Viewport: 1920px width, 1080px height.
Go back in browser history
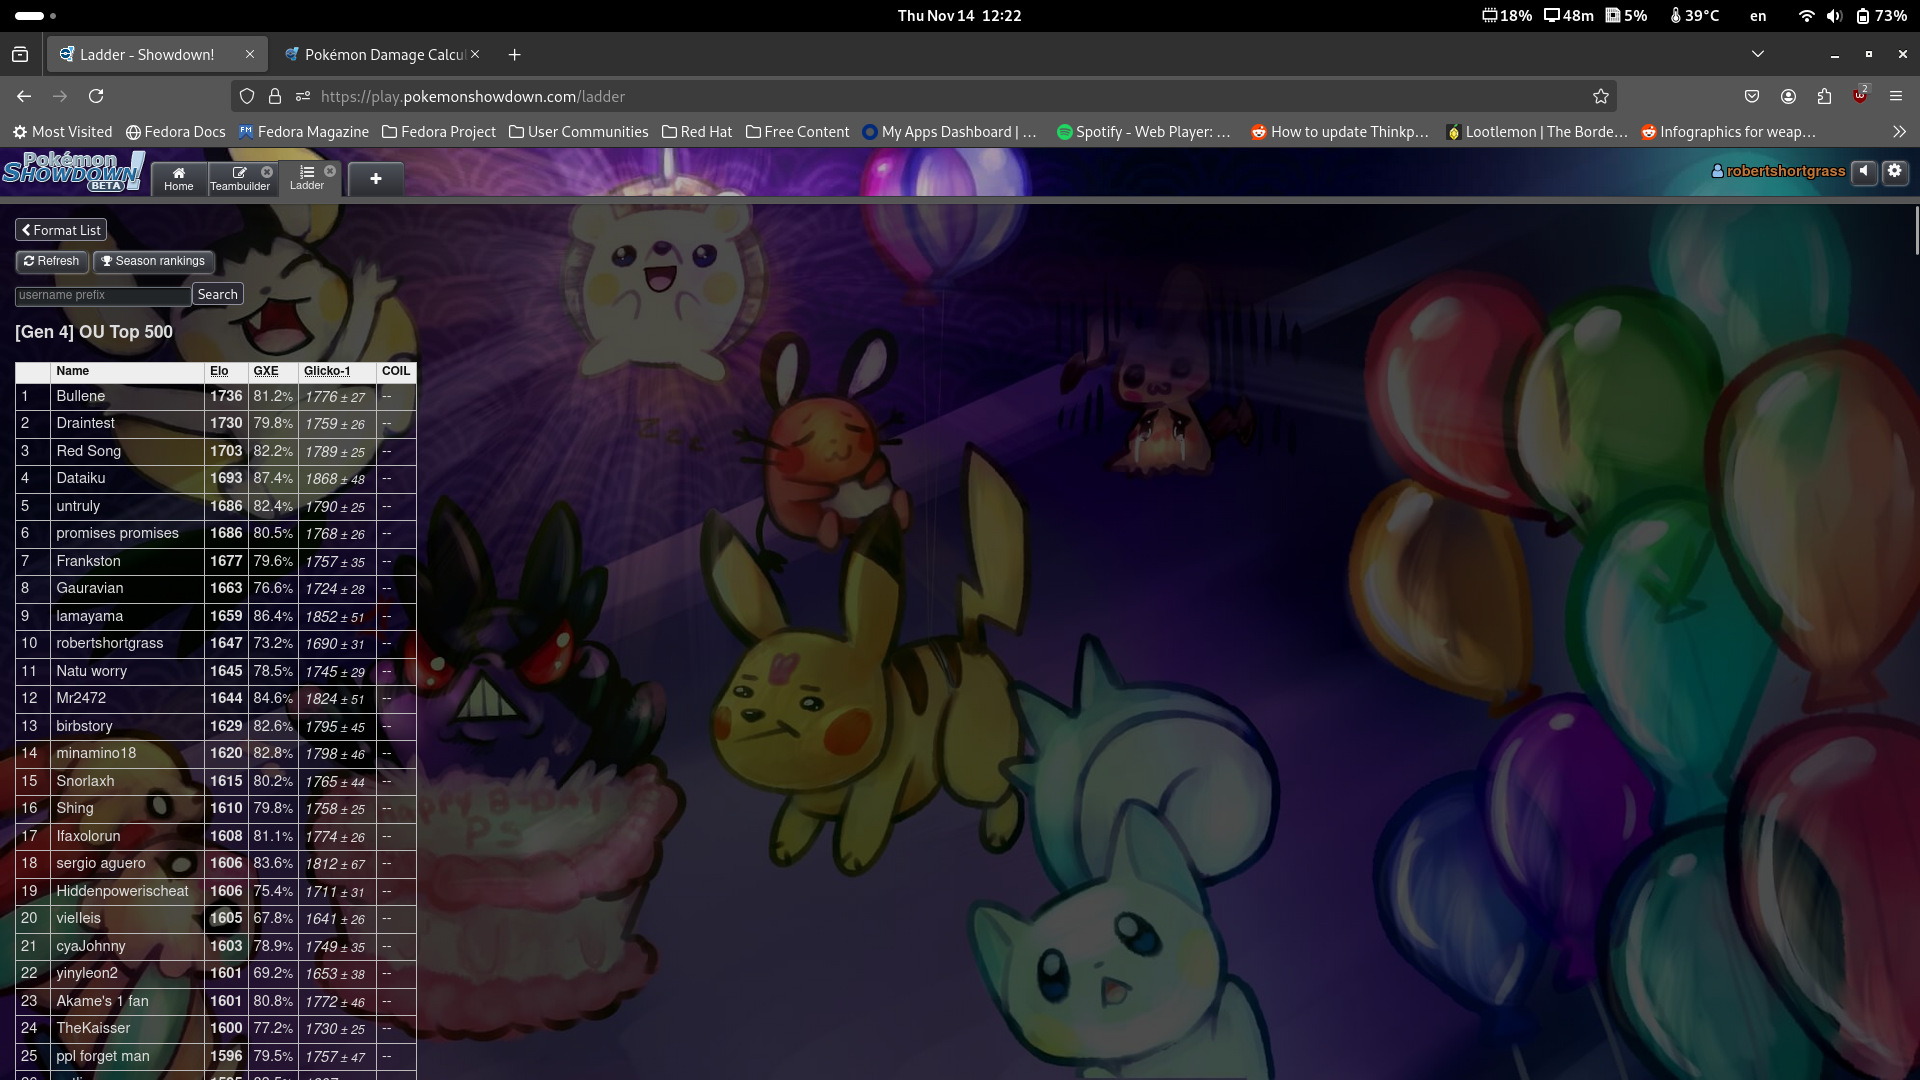pos(24,96)
